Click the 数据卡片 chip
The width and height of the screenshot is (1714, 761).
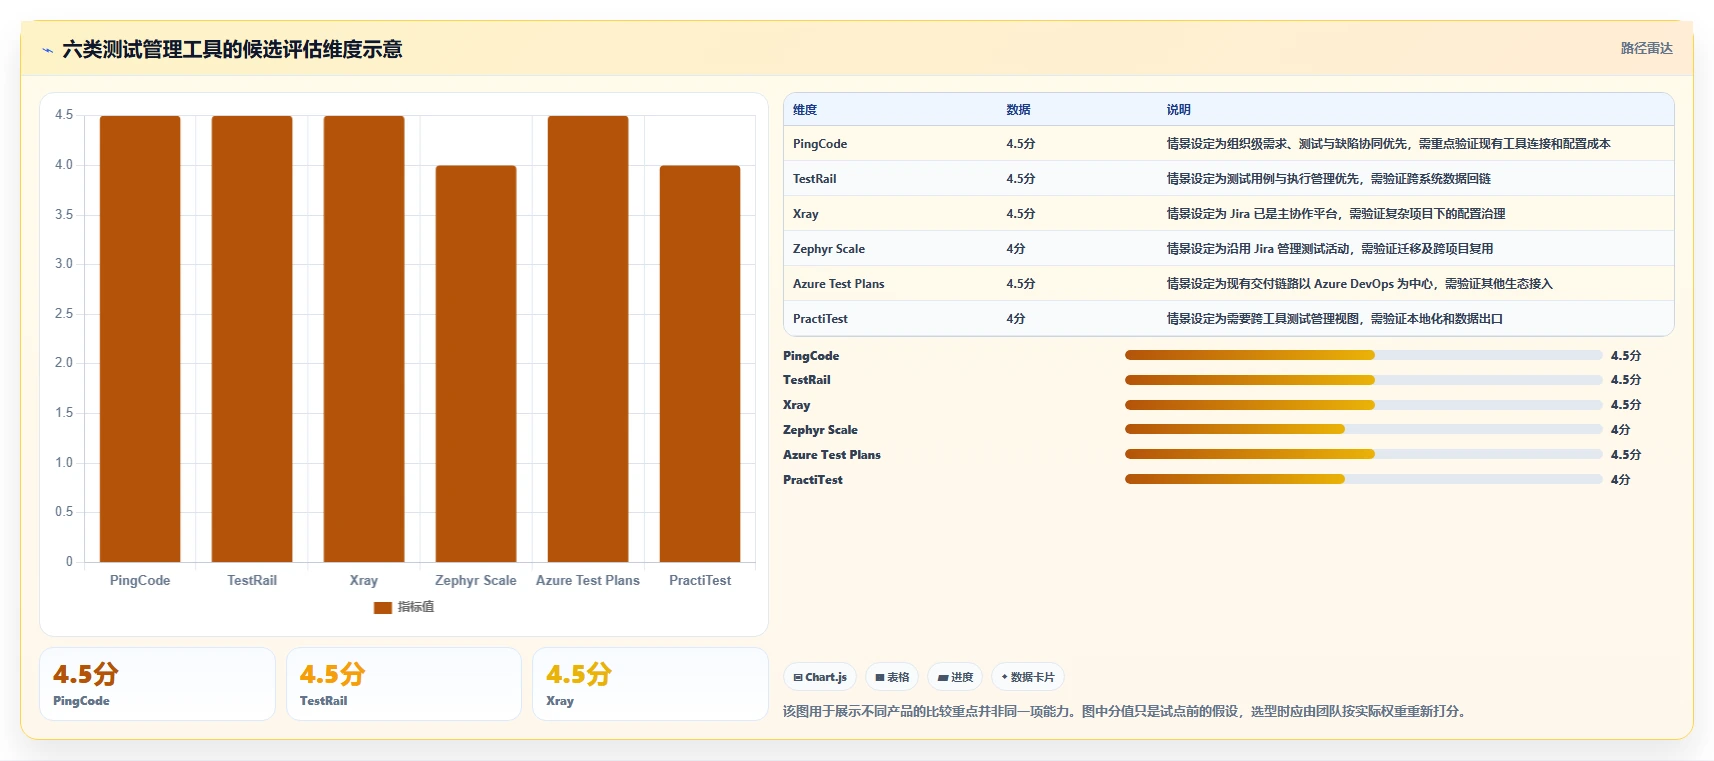[x=1028, y=677]
